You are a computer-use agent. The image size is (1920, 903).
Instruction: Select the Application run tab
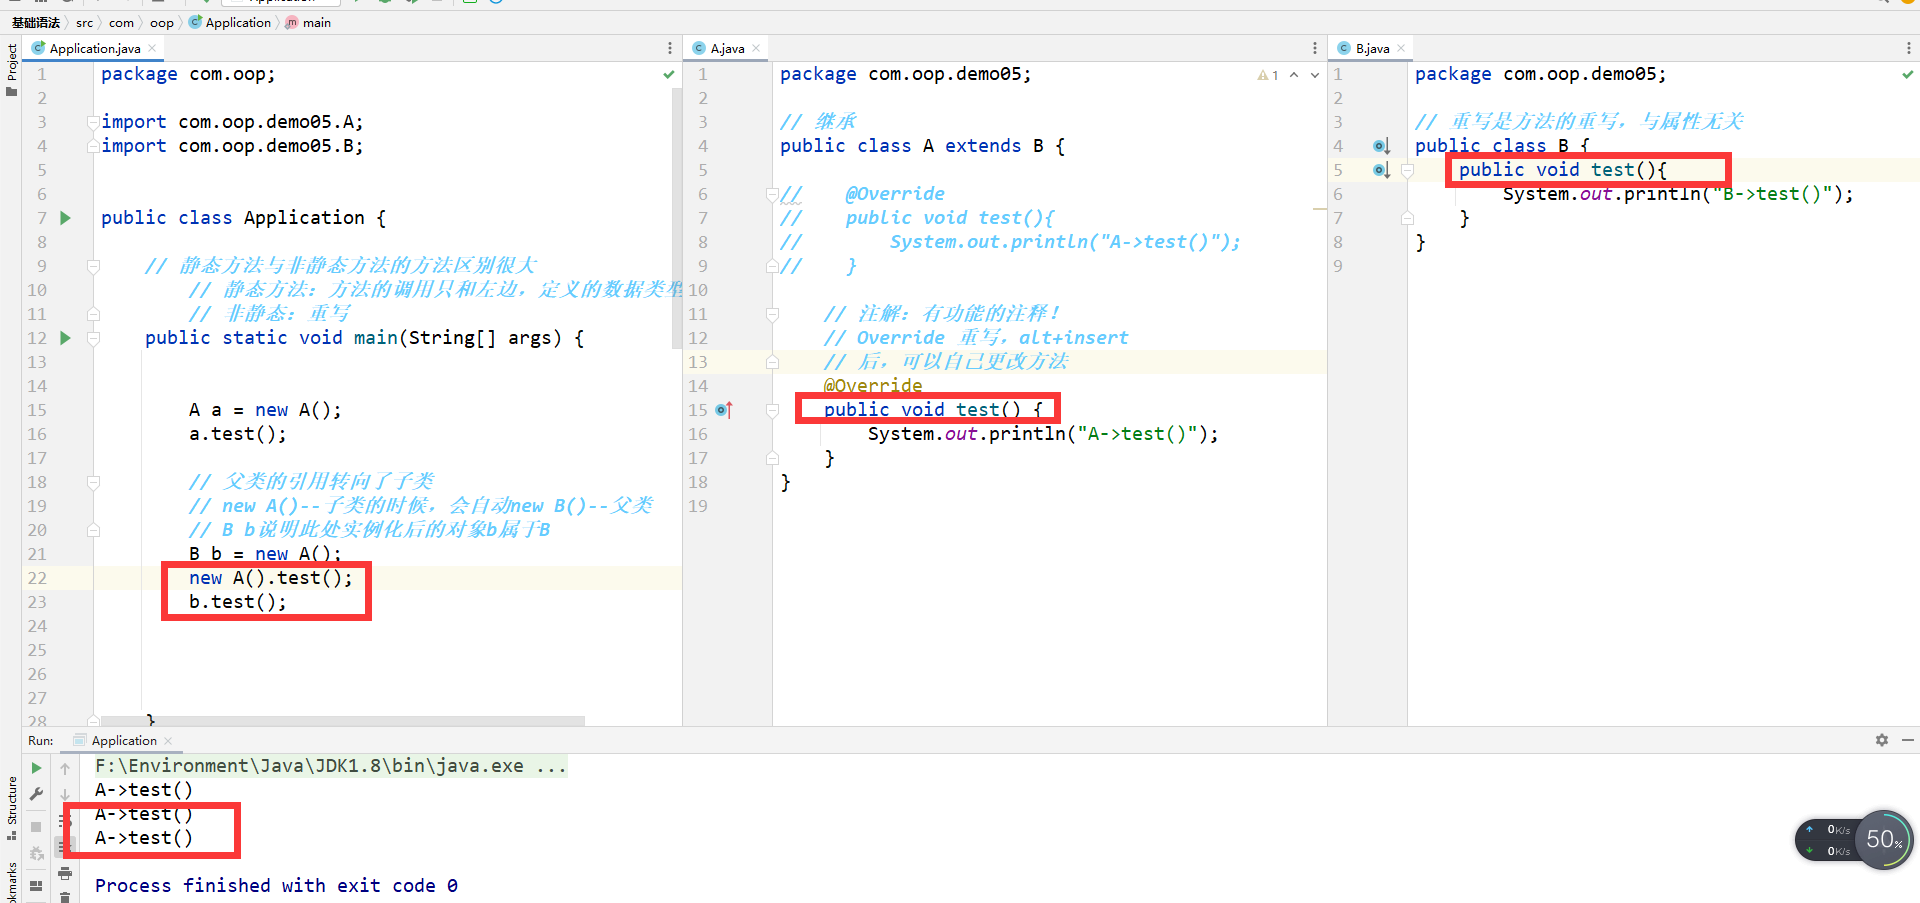pyautogui.click(x=124, y=741)
